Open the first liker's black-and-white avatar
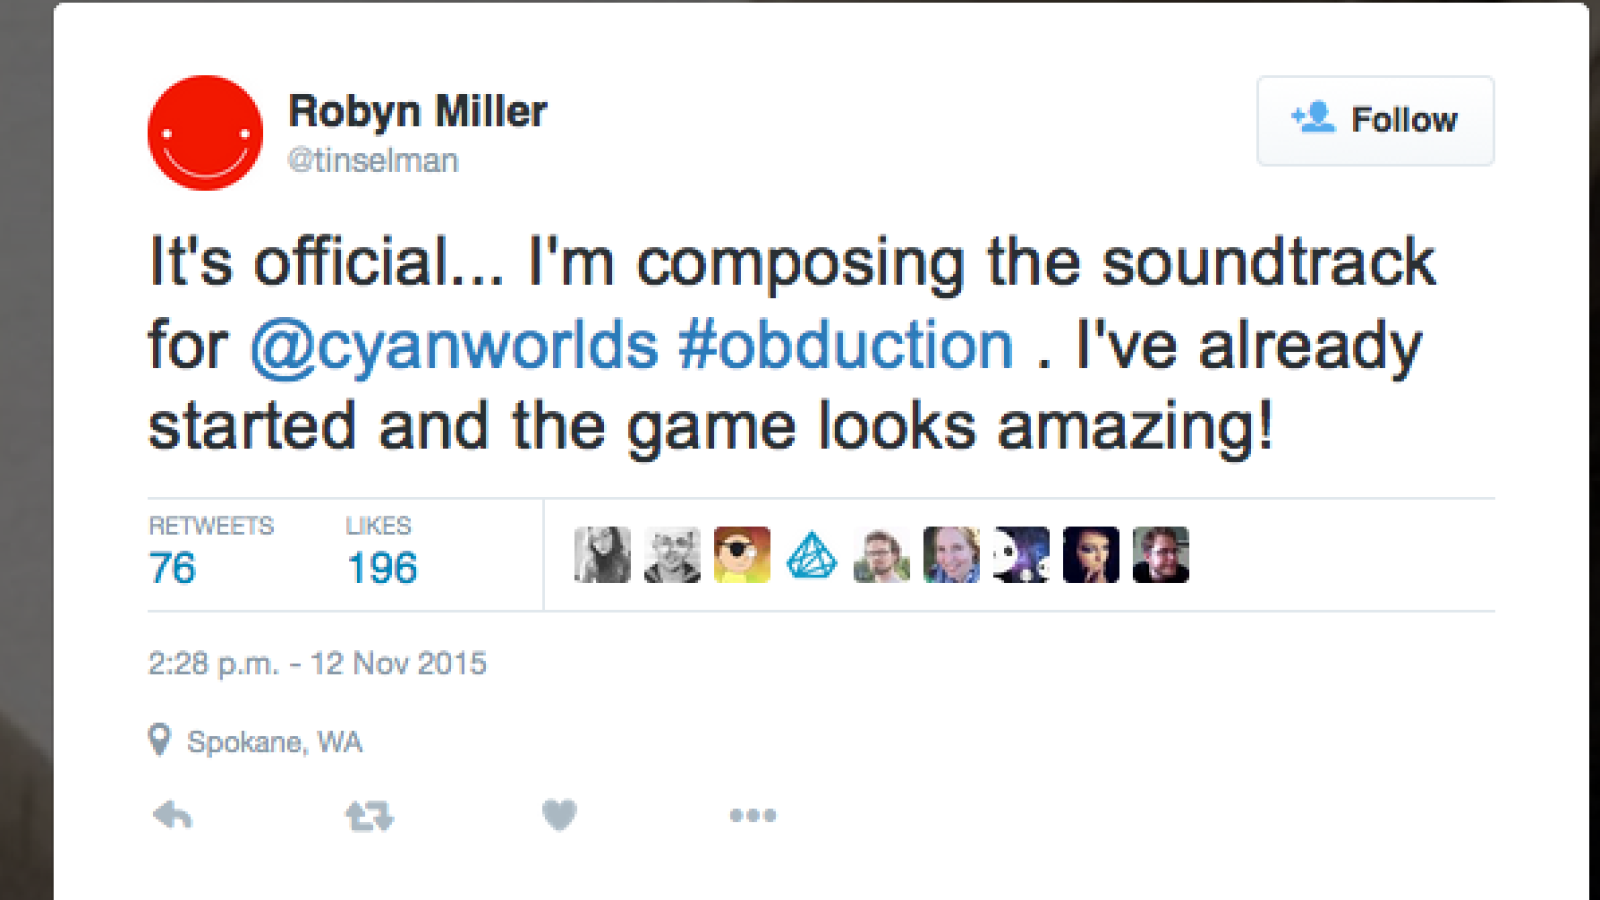The width and height of the screenshot is (1600, 900). 602,555
